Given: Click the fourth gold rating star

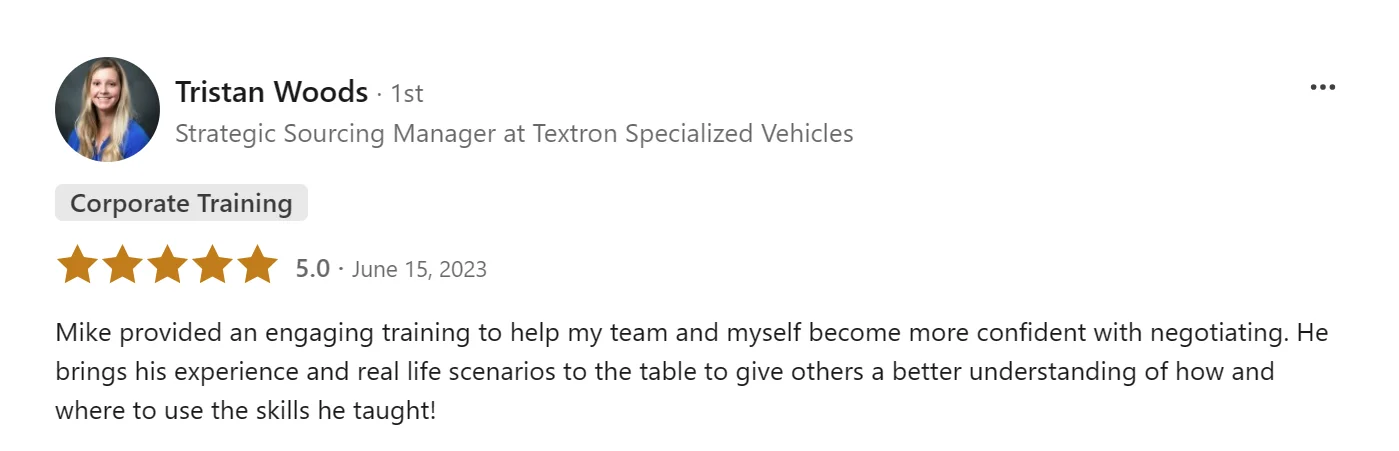Looking at the screenshot, I should click(212, 266).
